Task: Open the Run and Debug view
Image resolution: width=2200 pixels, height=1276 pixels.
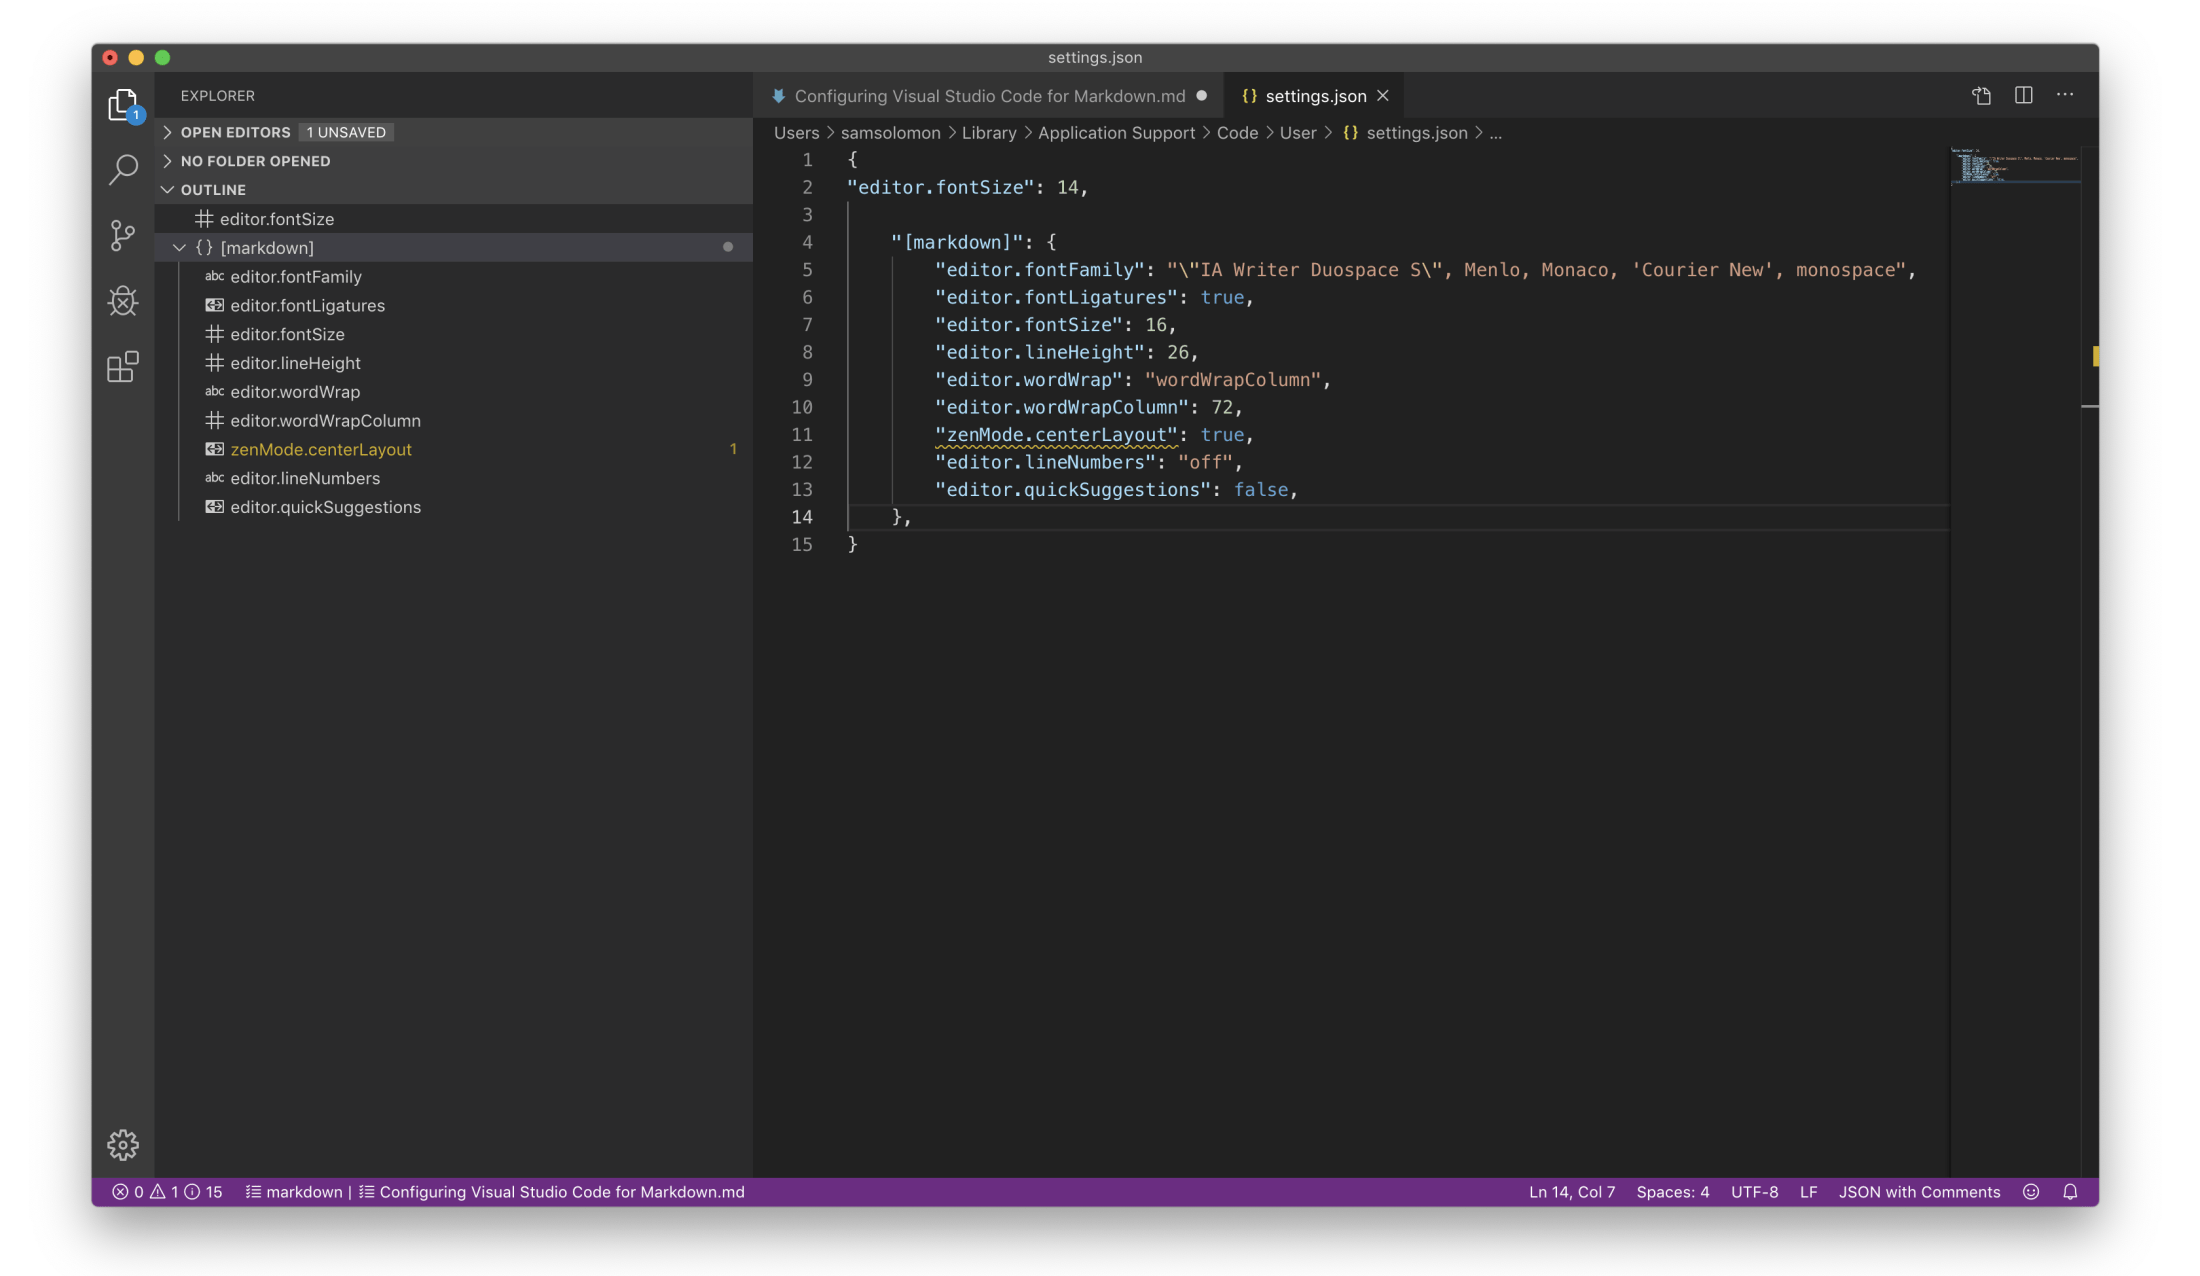Action: 123,301
